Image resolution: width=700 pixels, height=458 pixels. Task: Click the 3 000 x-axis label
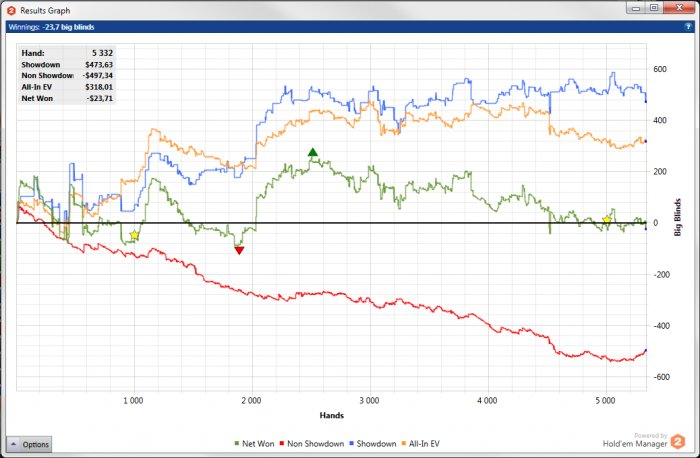point(370,401)
